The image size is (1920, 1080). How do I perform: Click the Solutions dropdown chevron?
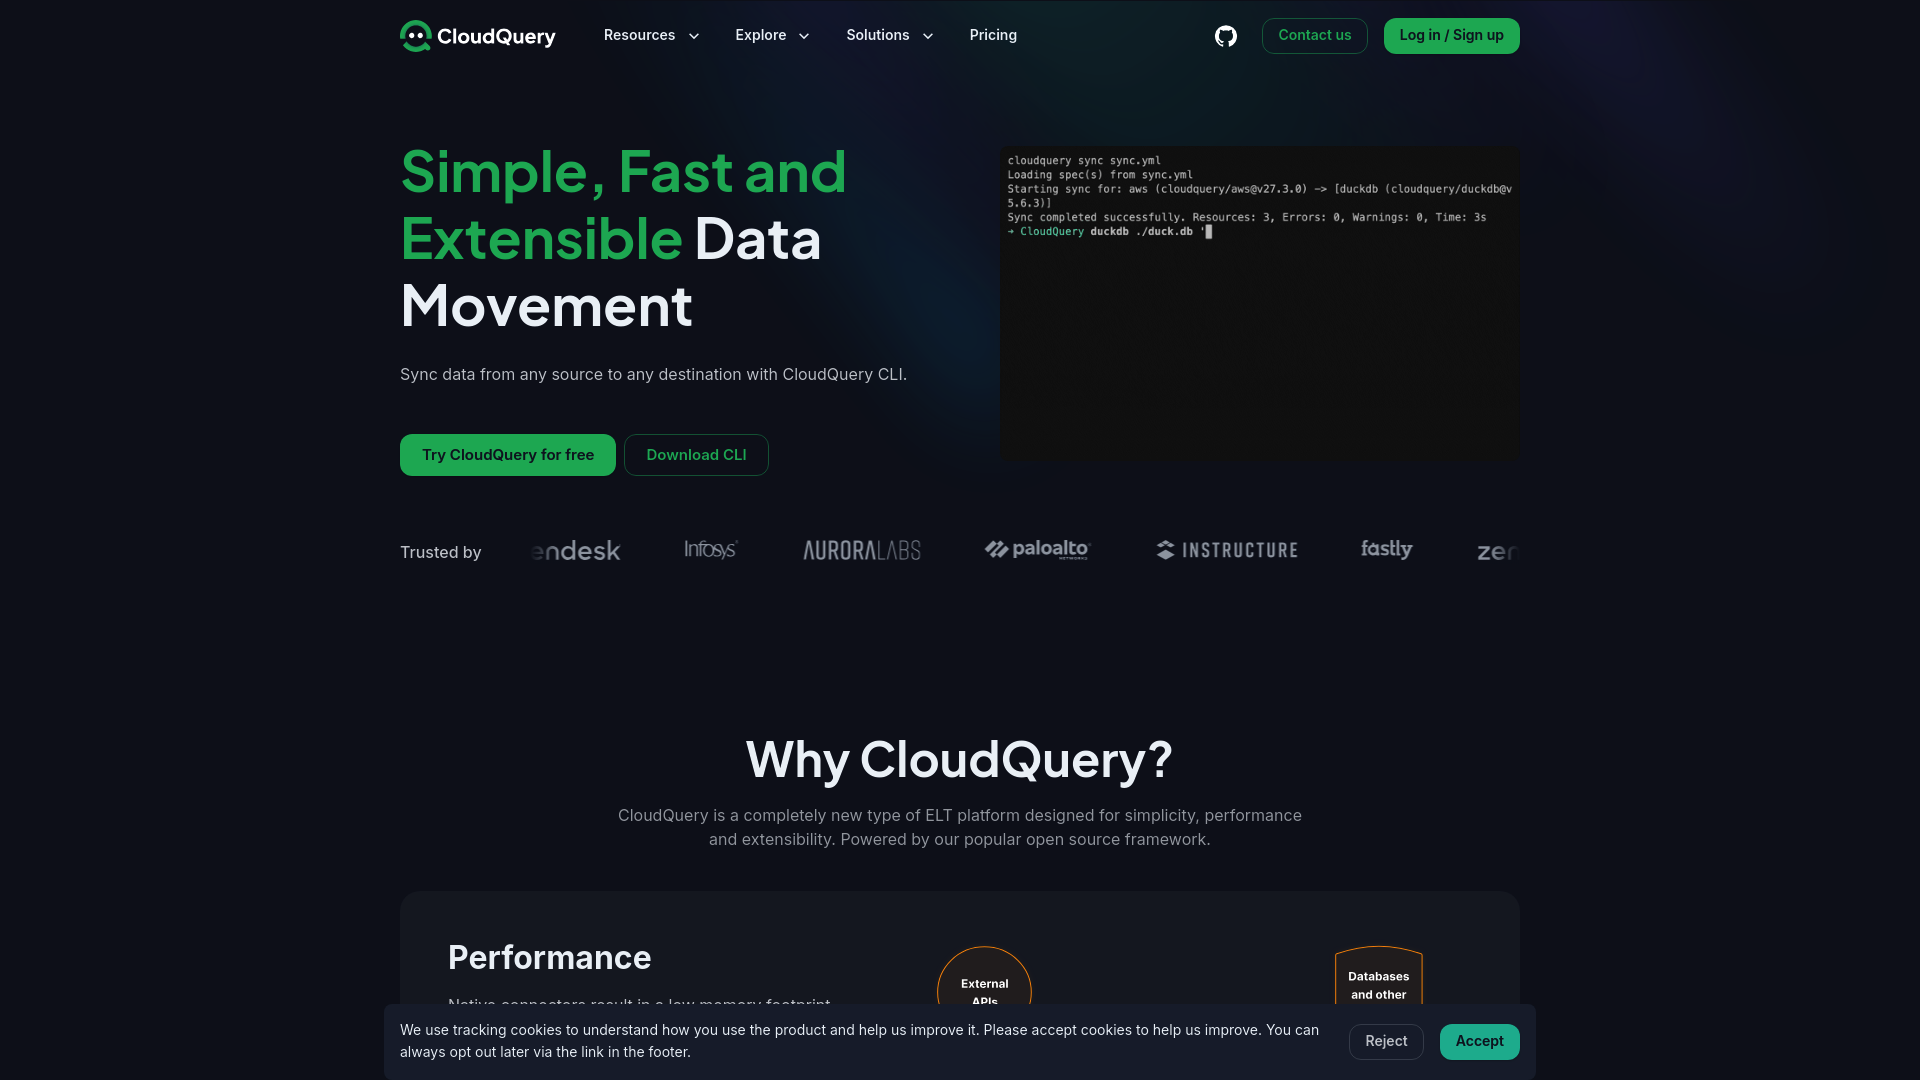(x=927, y=36)
